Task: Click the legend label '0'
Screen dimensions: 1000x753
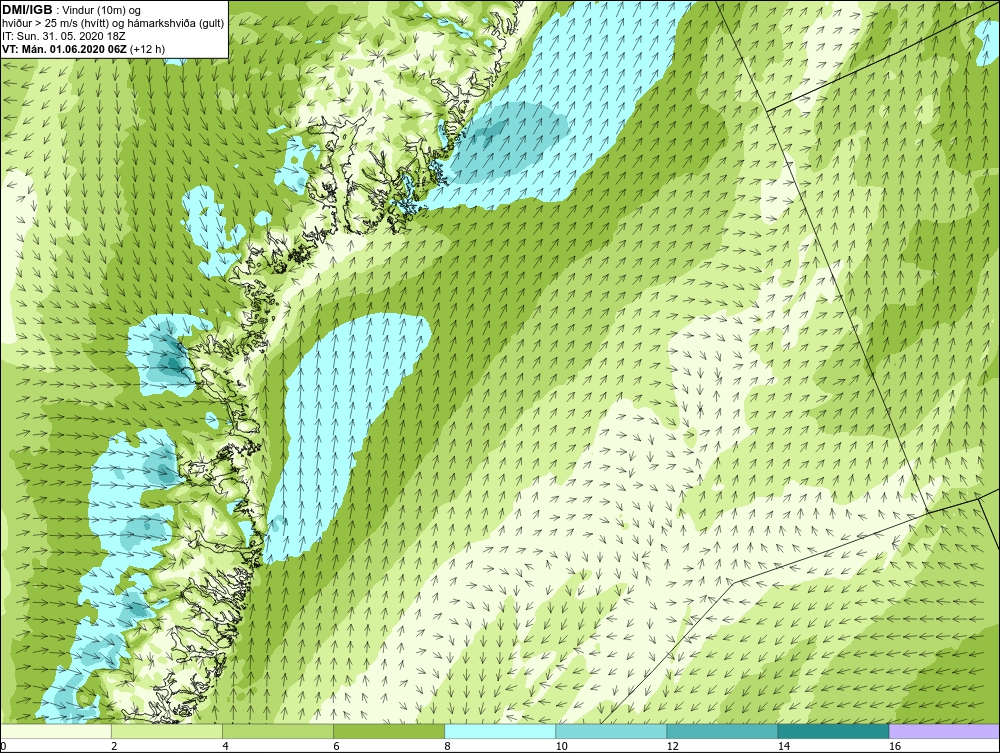Action: [x=3, y=746]
